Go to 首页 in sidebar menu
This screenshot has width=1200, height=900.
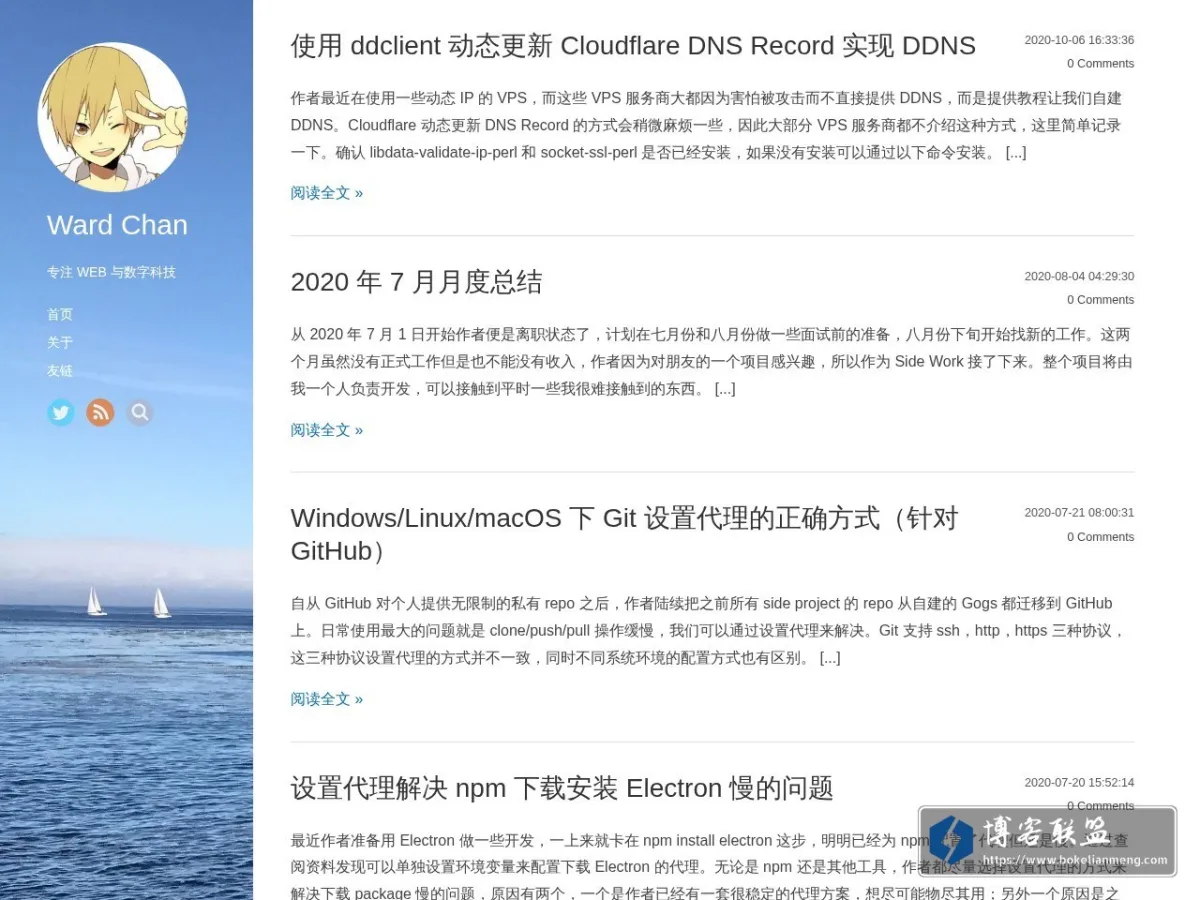tap(60, 314)
